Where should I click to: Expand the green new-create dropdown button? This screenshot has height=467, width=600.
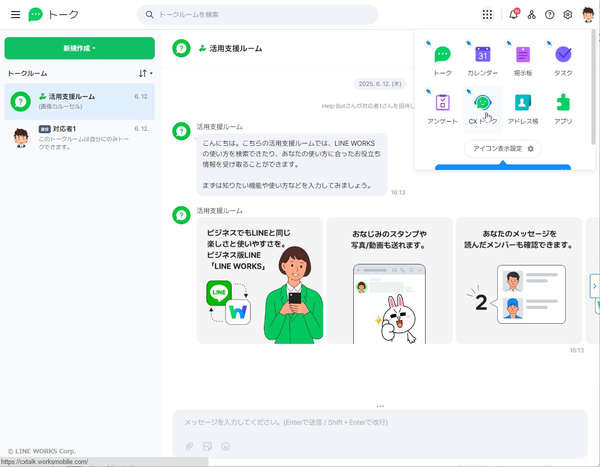[x=80, y=48]
